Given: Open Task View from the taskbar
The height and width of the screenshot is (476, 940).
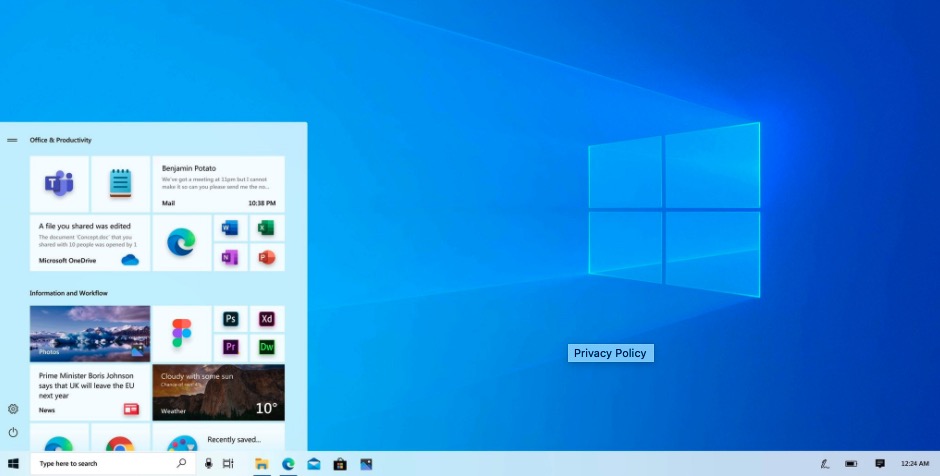Looking at the screenshot, I should pos(228,463).
